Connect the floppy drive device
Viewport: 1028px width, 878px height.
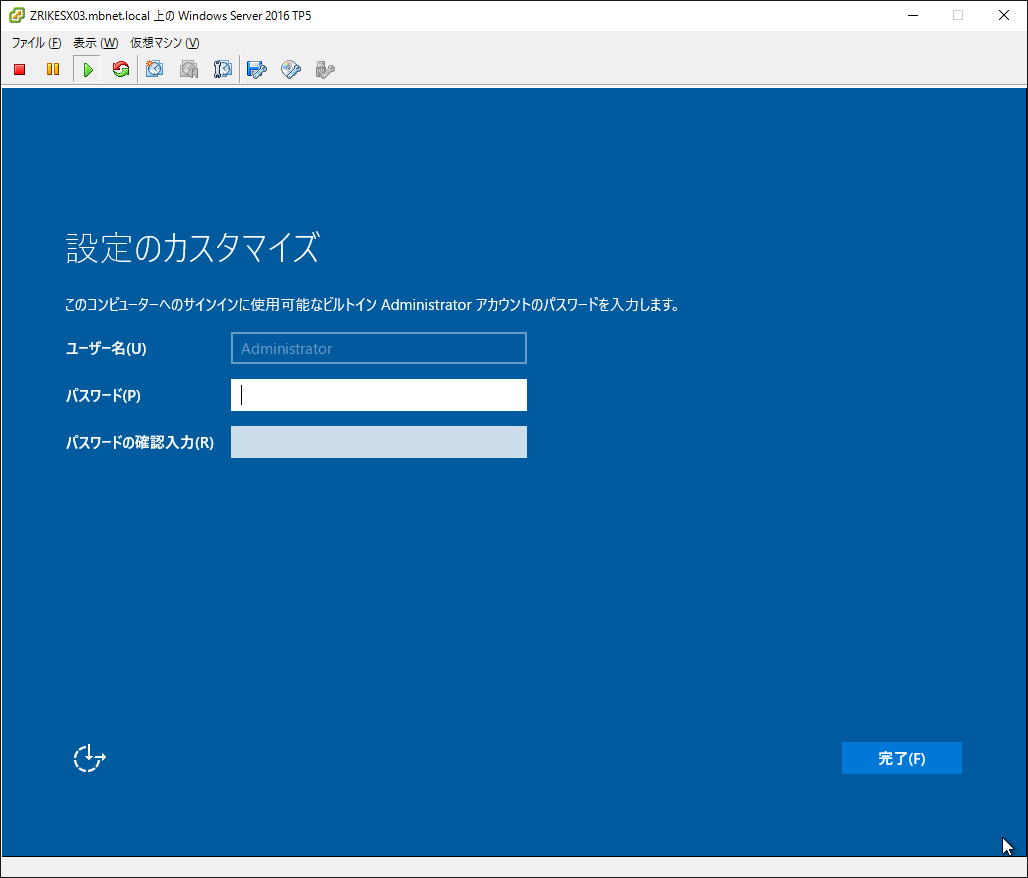256,69
